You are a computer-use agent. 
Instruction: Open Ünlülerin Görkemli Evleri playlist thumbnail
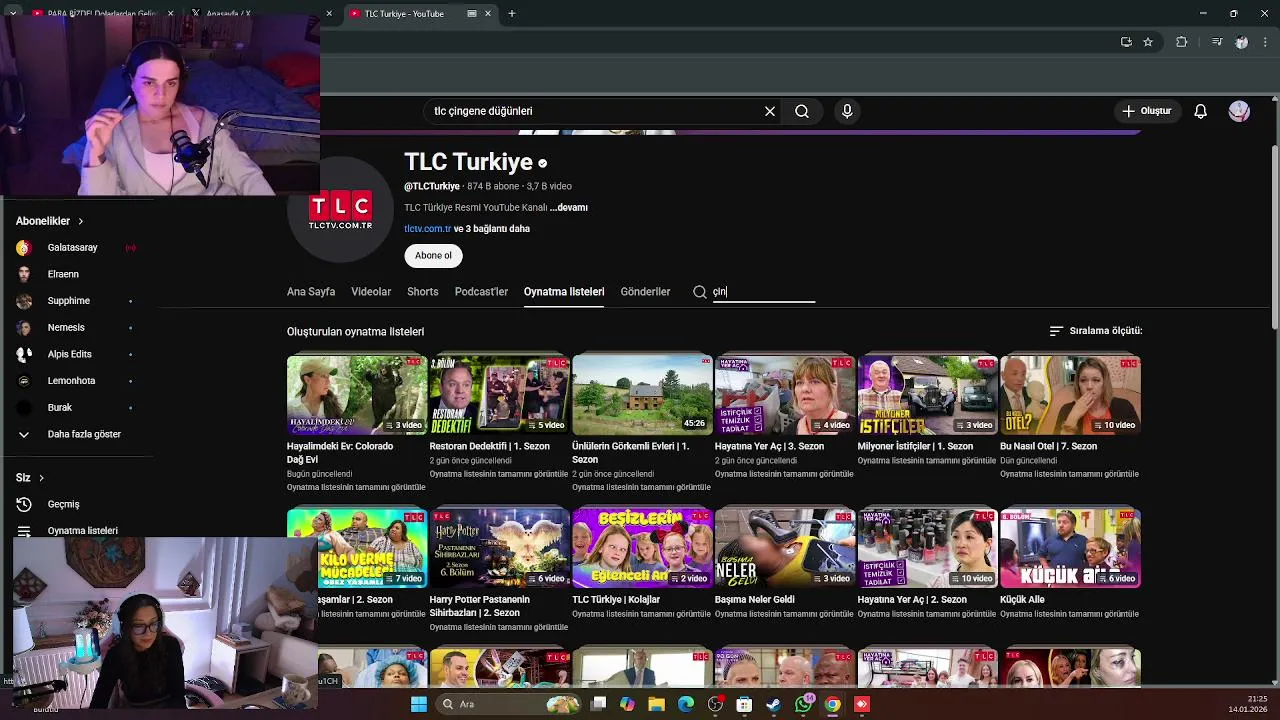click(x=642, y=394)
